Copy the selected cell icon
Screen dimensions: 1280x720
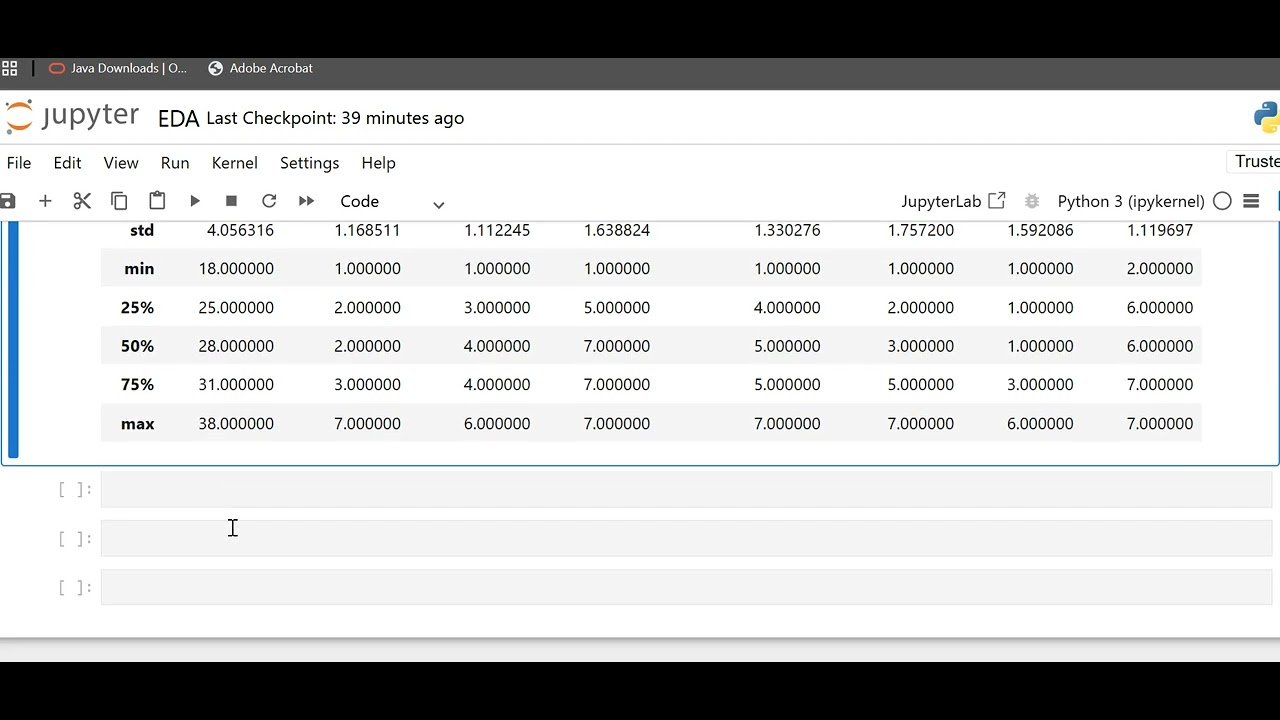(x=119, y=201)
